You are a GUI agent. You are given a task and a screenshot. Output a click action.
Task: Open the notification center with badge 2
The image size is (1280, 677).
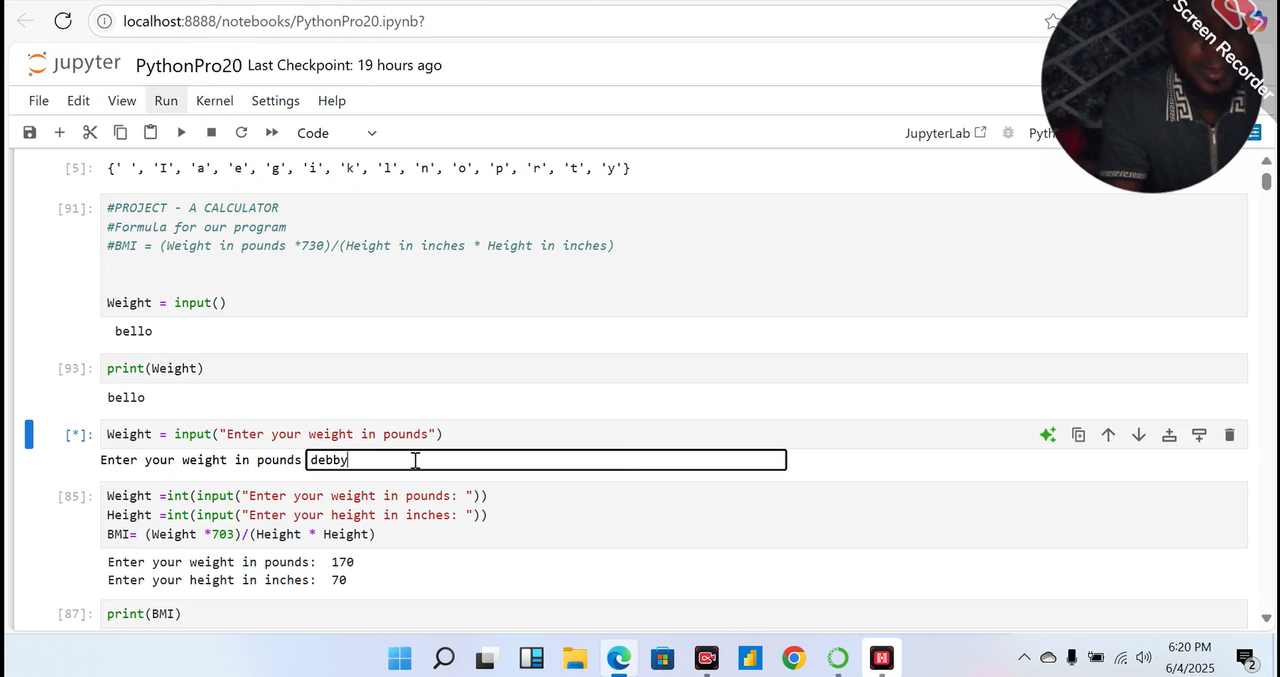(1246, 658)
